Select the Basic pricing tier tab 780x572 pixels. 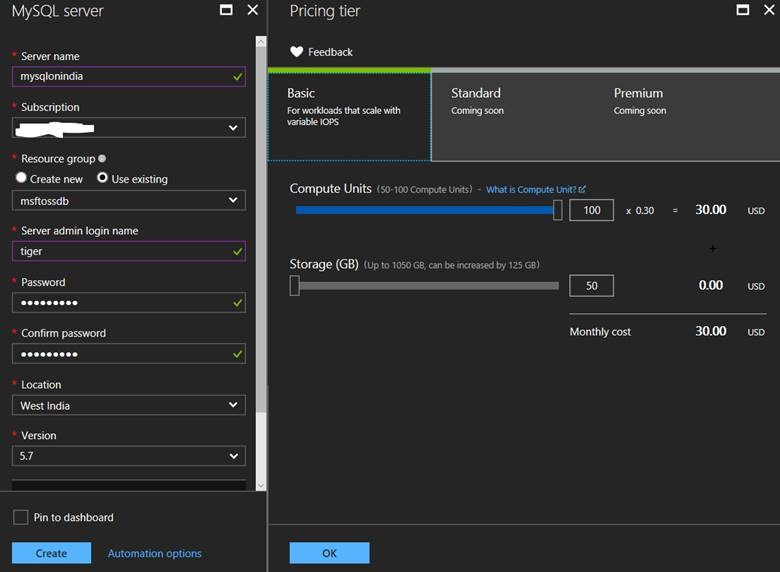point(349,115)
